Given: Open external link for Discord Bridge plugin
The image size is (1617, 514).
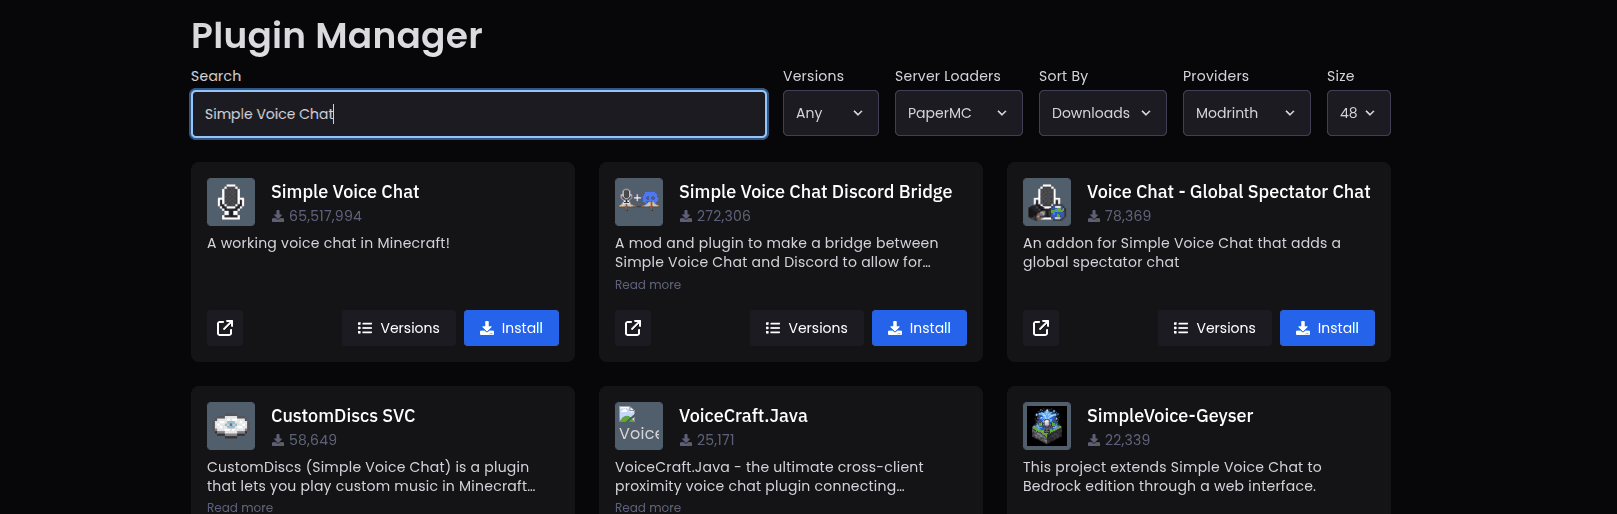Looking at the screenshot, I should (x=633, y=328).
